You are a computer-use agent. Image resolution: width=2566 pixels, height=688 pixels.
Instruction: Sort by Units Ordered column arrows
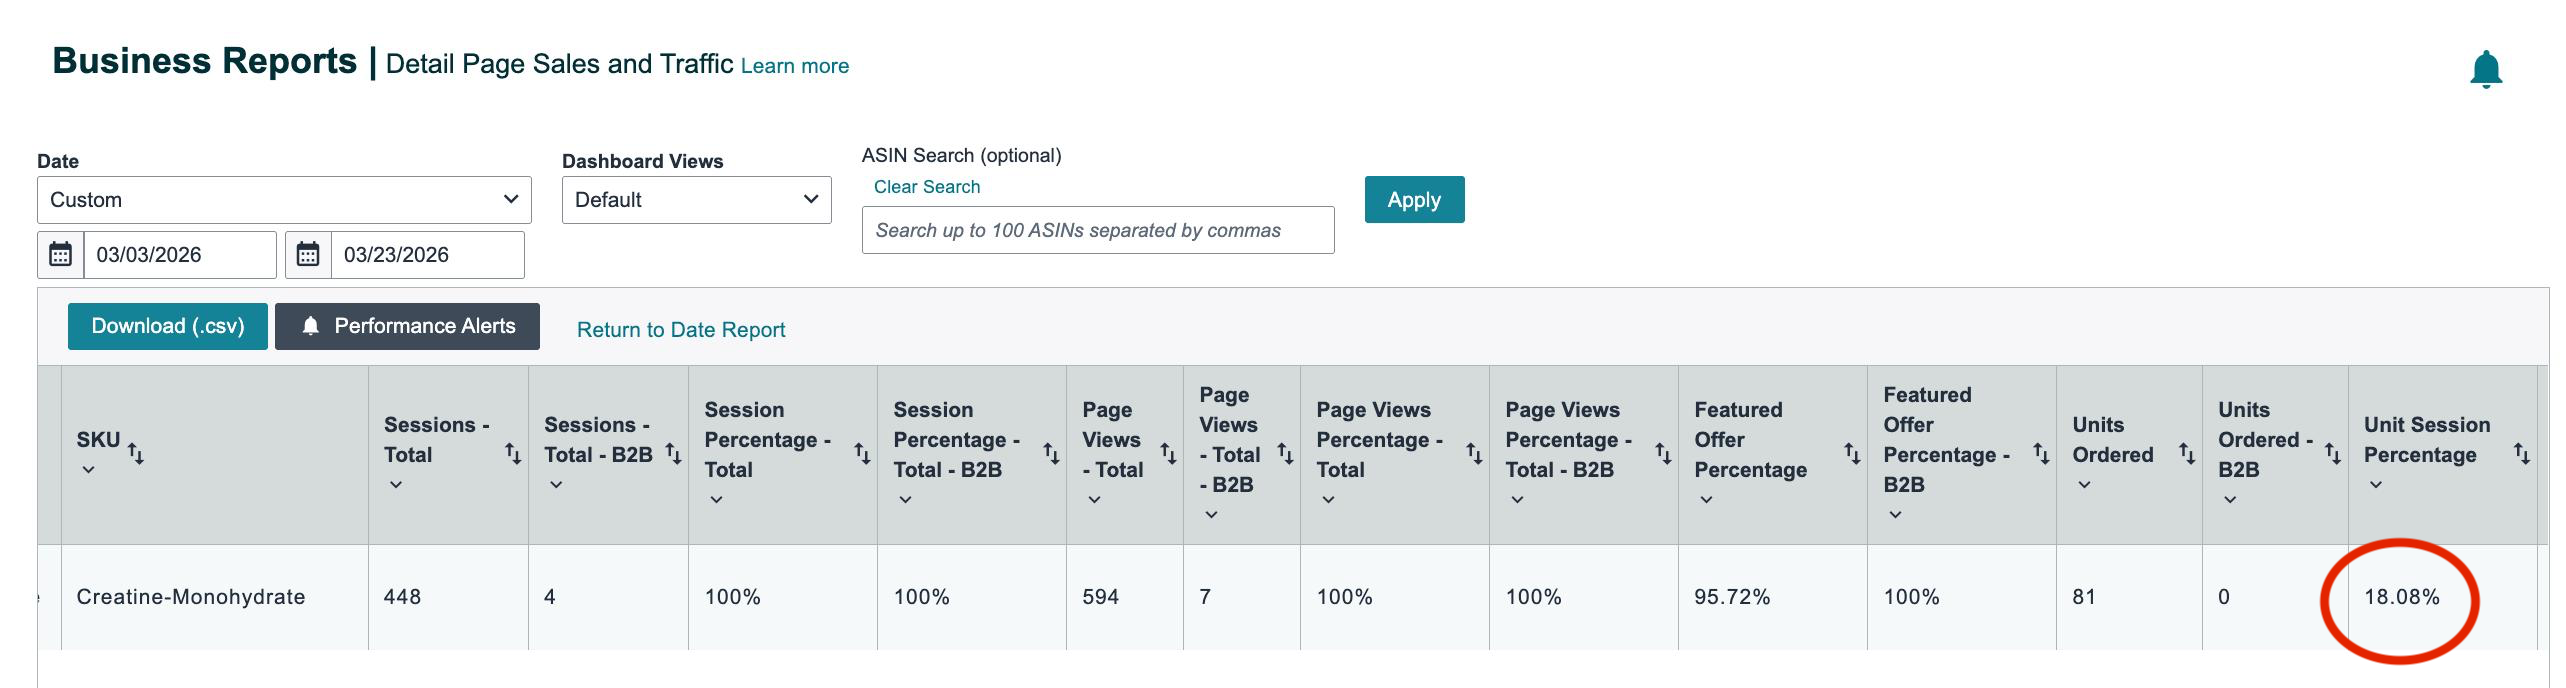pyautogui.click(x=2187, y=454)
